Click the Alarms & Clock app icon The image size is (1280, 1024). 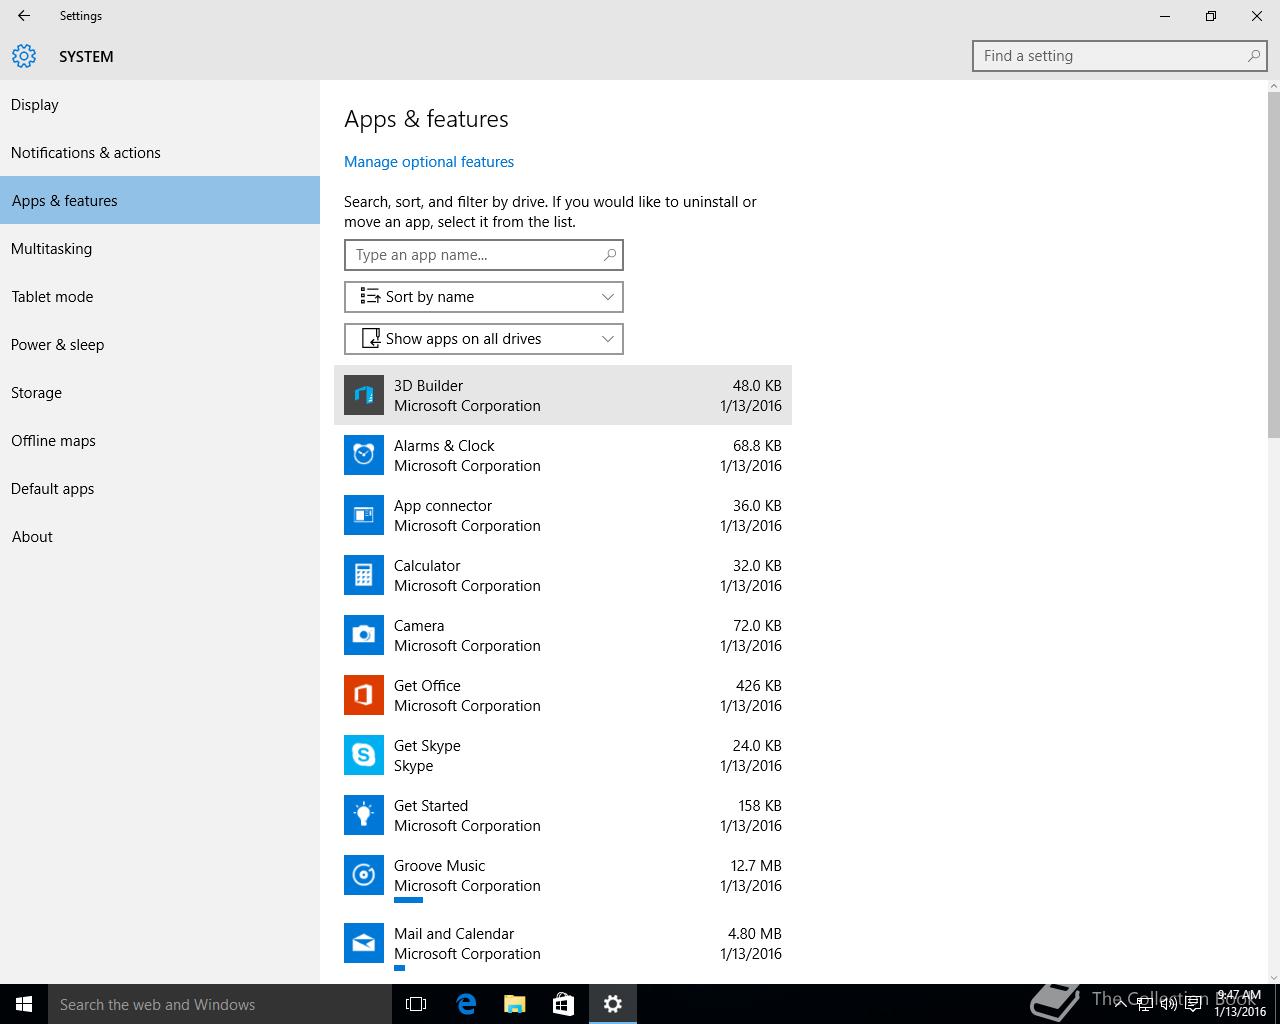[x=364, y=455]
